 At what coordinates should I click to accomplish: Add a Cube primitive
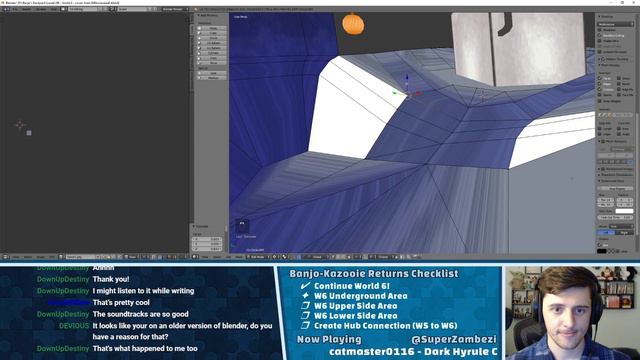coord(212,33)
